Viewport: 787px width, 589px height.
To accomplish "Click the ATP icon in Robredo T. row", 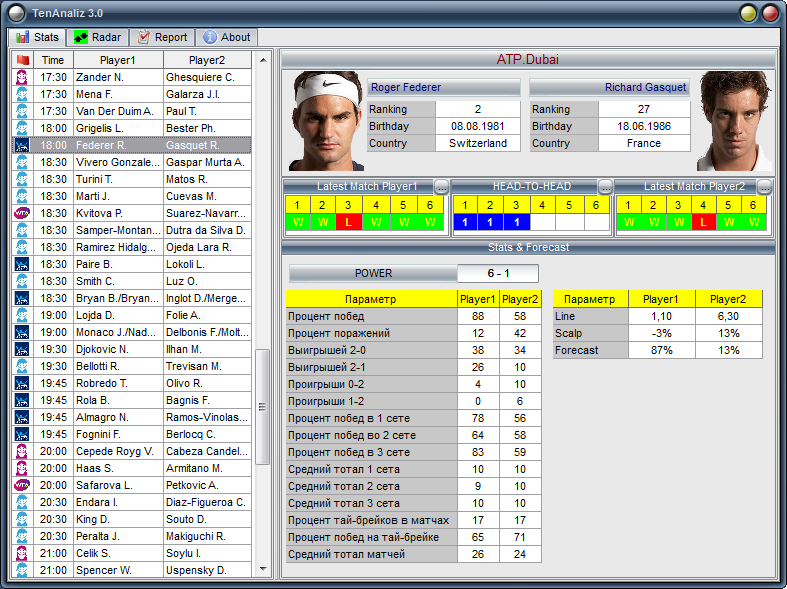I will pos(22,384).
